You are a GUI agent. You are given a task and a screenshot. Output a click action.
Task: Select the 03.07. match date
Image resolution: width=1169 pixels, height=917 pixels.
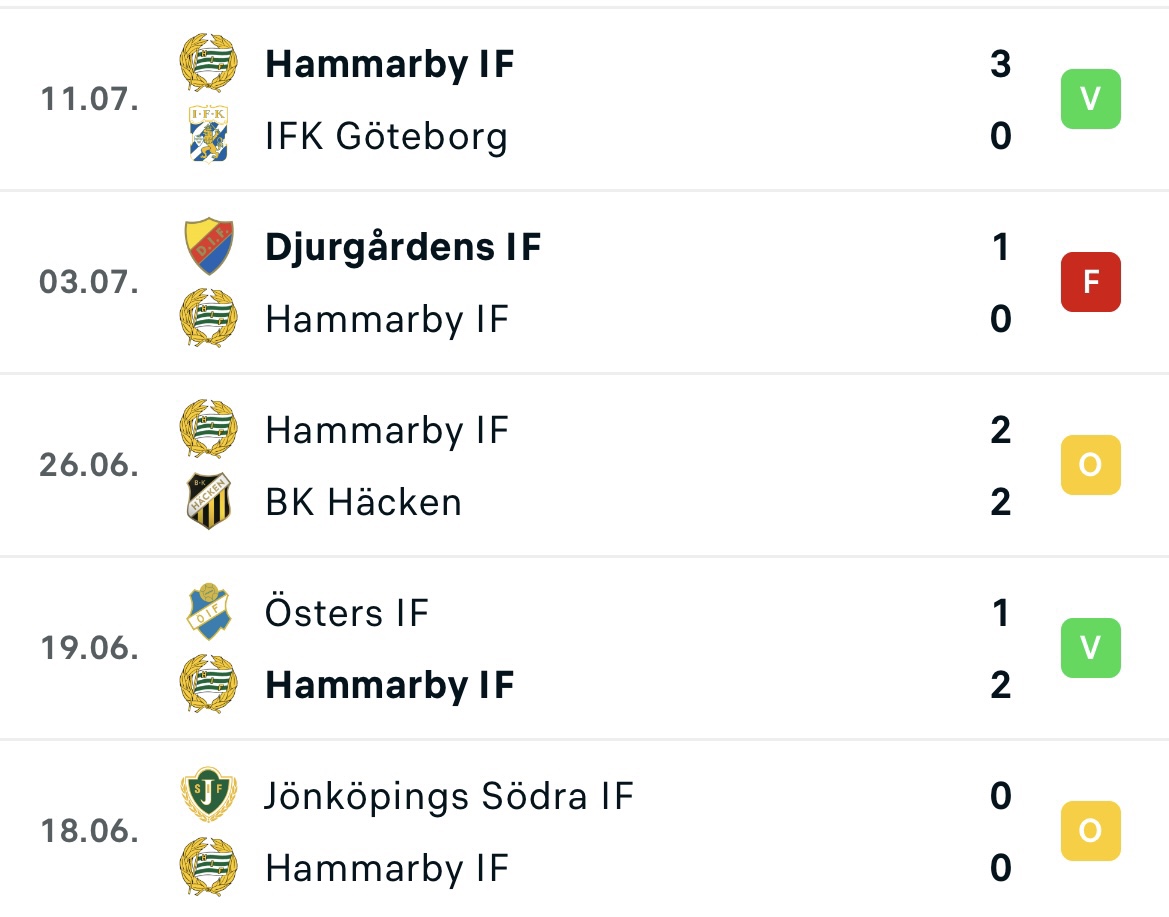tap(89, 282)
